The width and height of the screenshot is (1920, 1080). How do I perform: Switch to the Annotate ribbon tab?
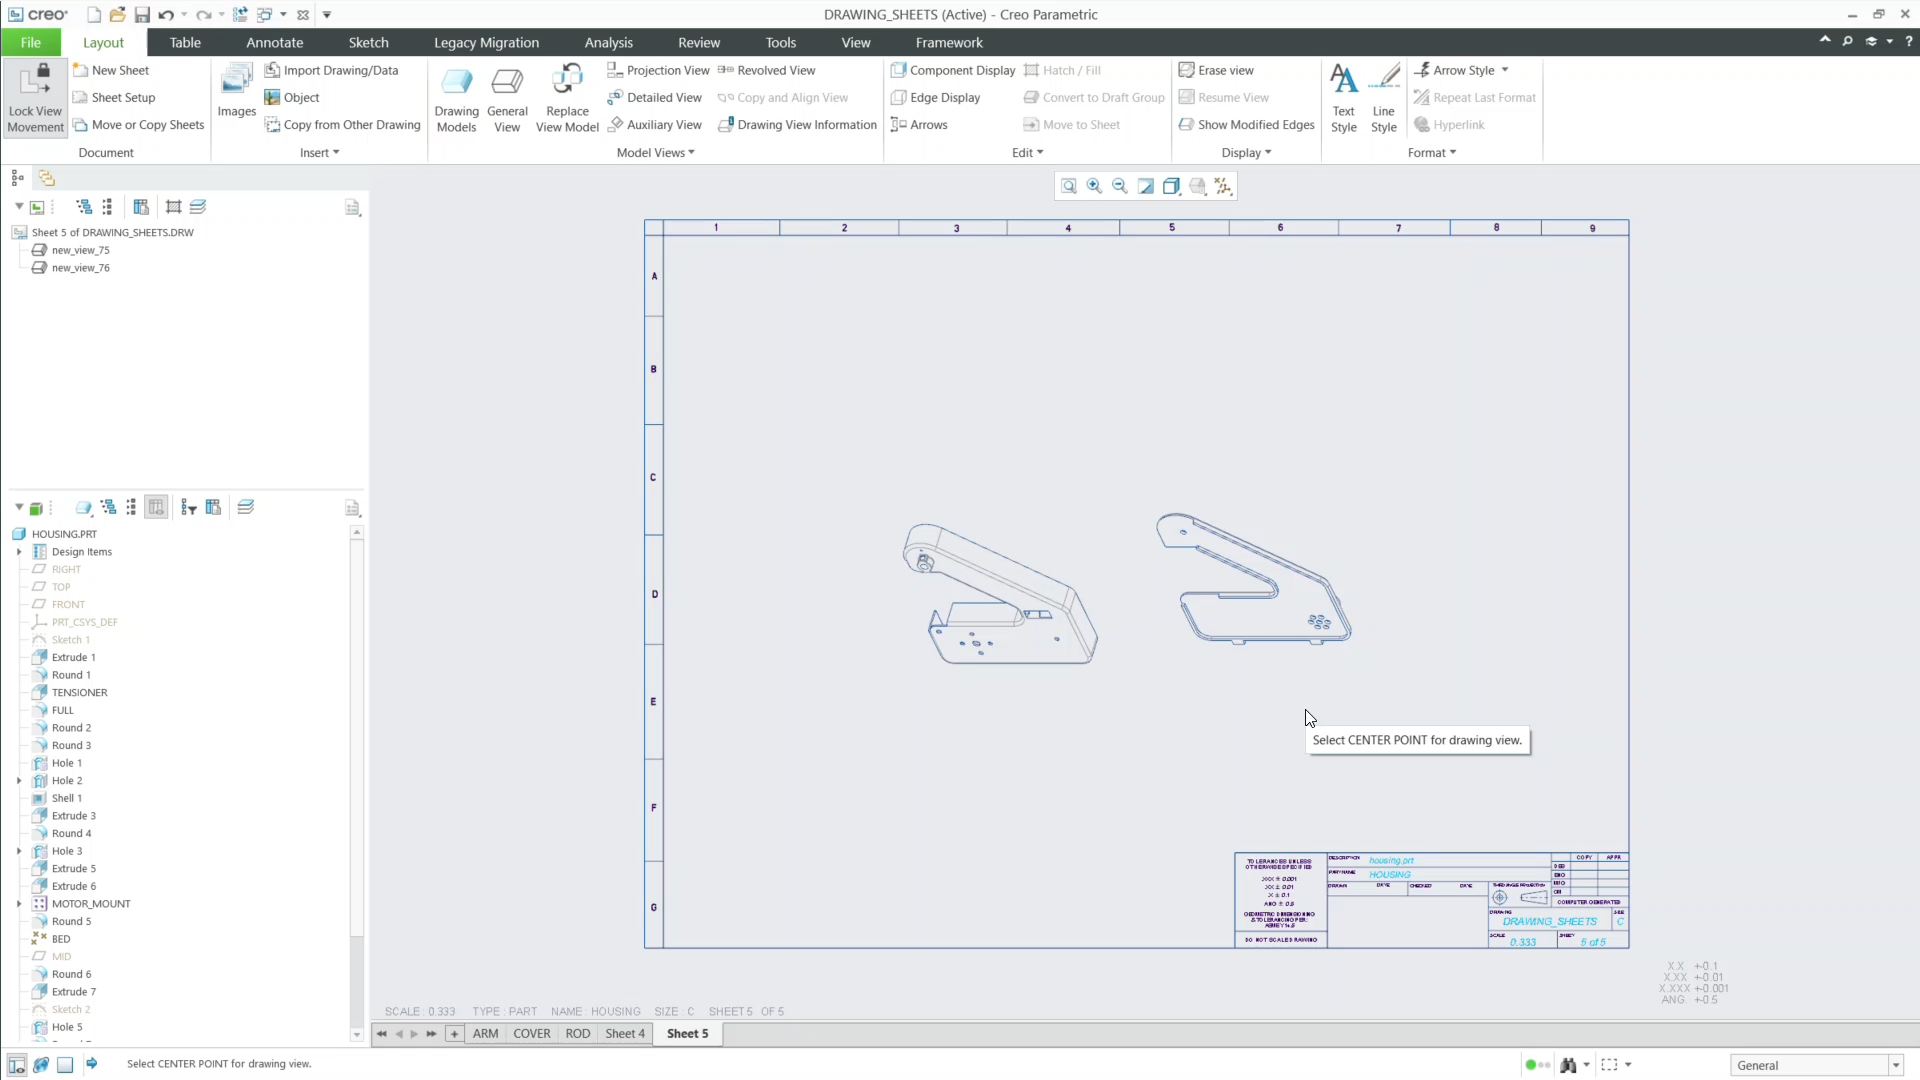coord(275,42)
